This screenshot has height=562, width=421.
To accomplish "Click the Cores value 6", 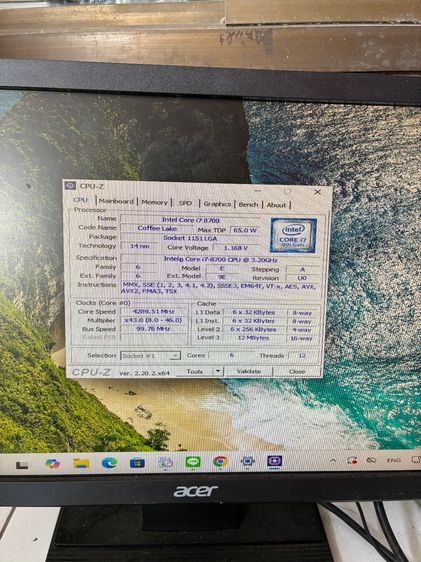I will point(231,355).
